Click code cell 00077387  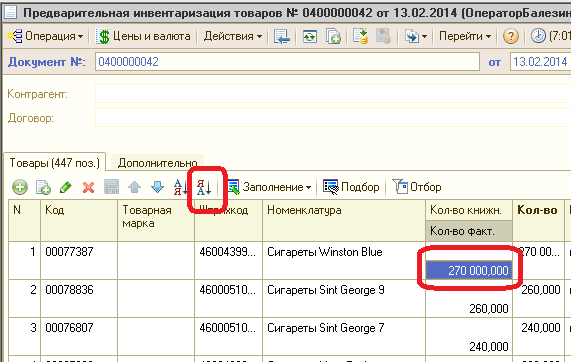click(79, 261)
